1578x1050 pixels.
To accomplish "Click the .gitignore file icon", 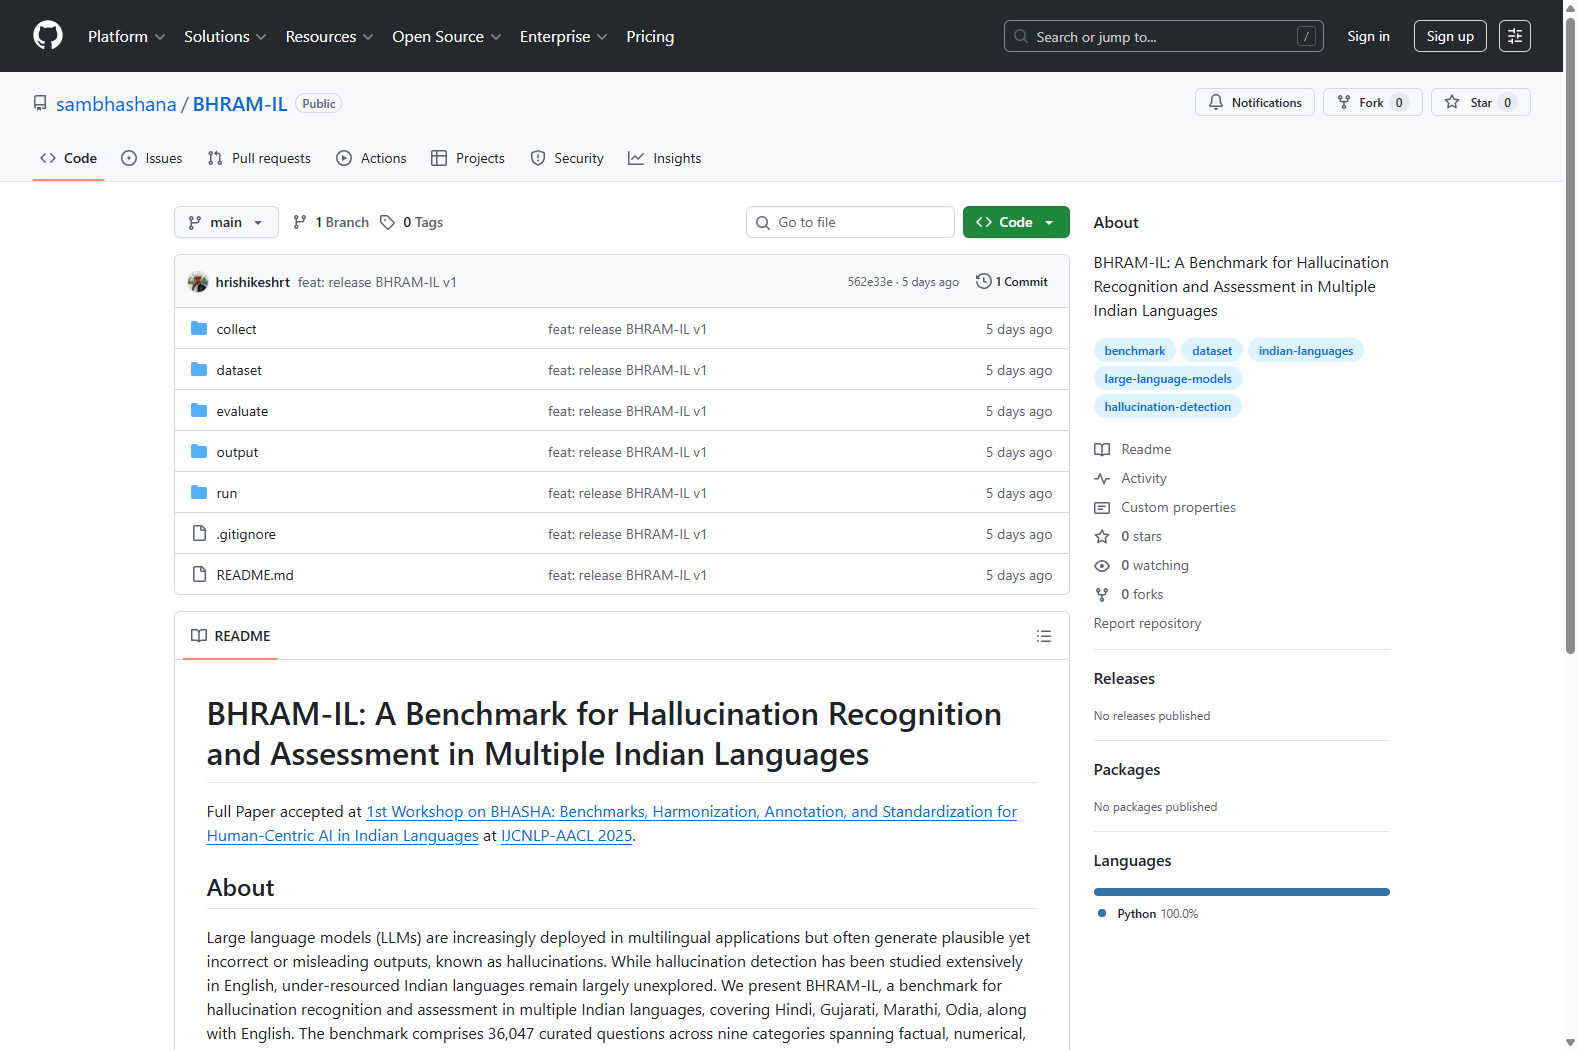I will (x=199, y=533).
